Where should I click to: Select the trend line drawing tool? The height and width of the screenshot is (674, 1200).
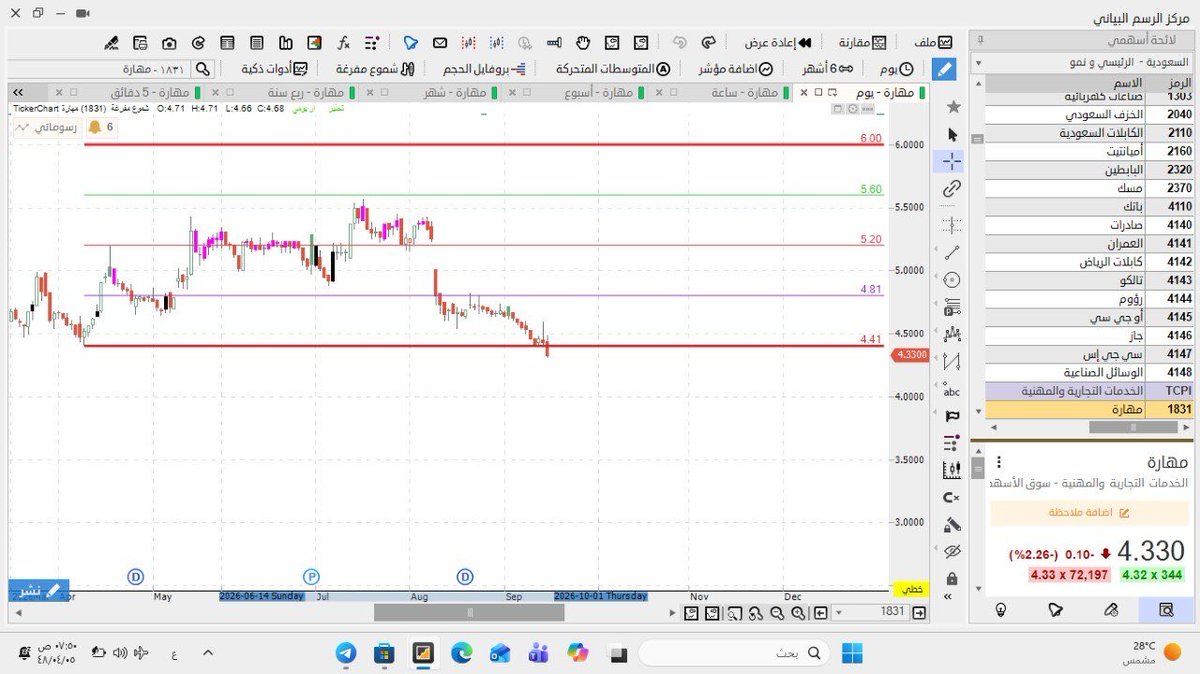(952, 253)
